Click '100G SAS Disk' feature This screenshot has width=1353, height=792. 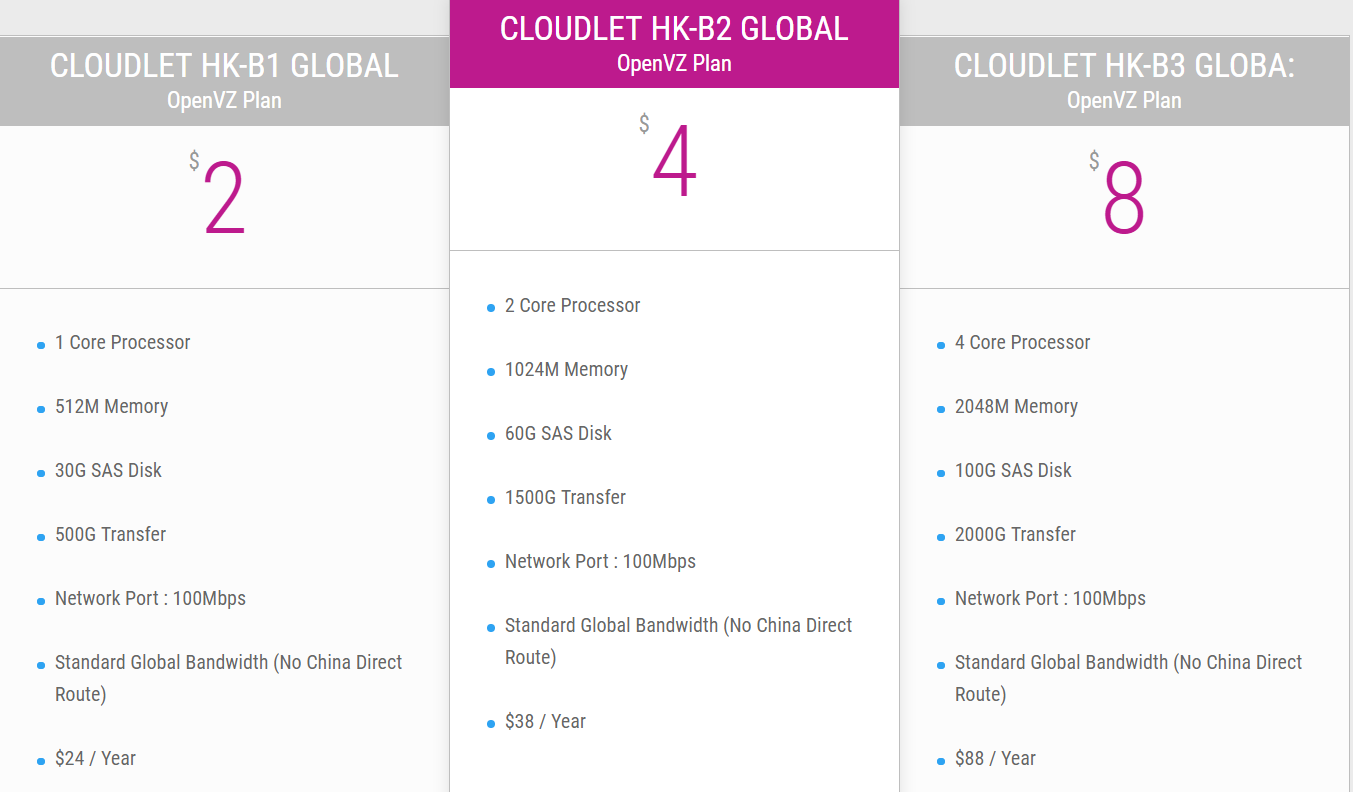coord(1013,470)
